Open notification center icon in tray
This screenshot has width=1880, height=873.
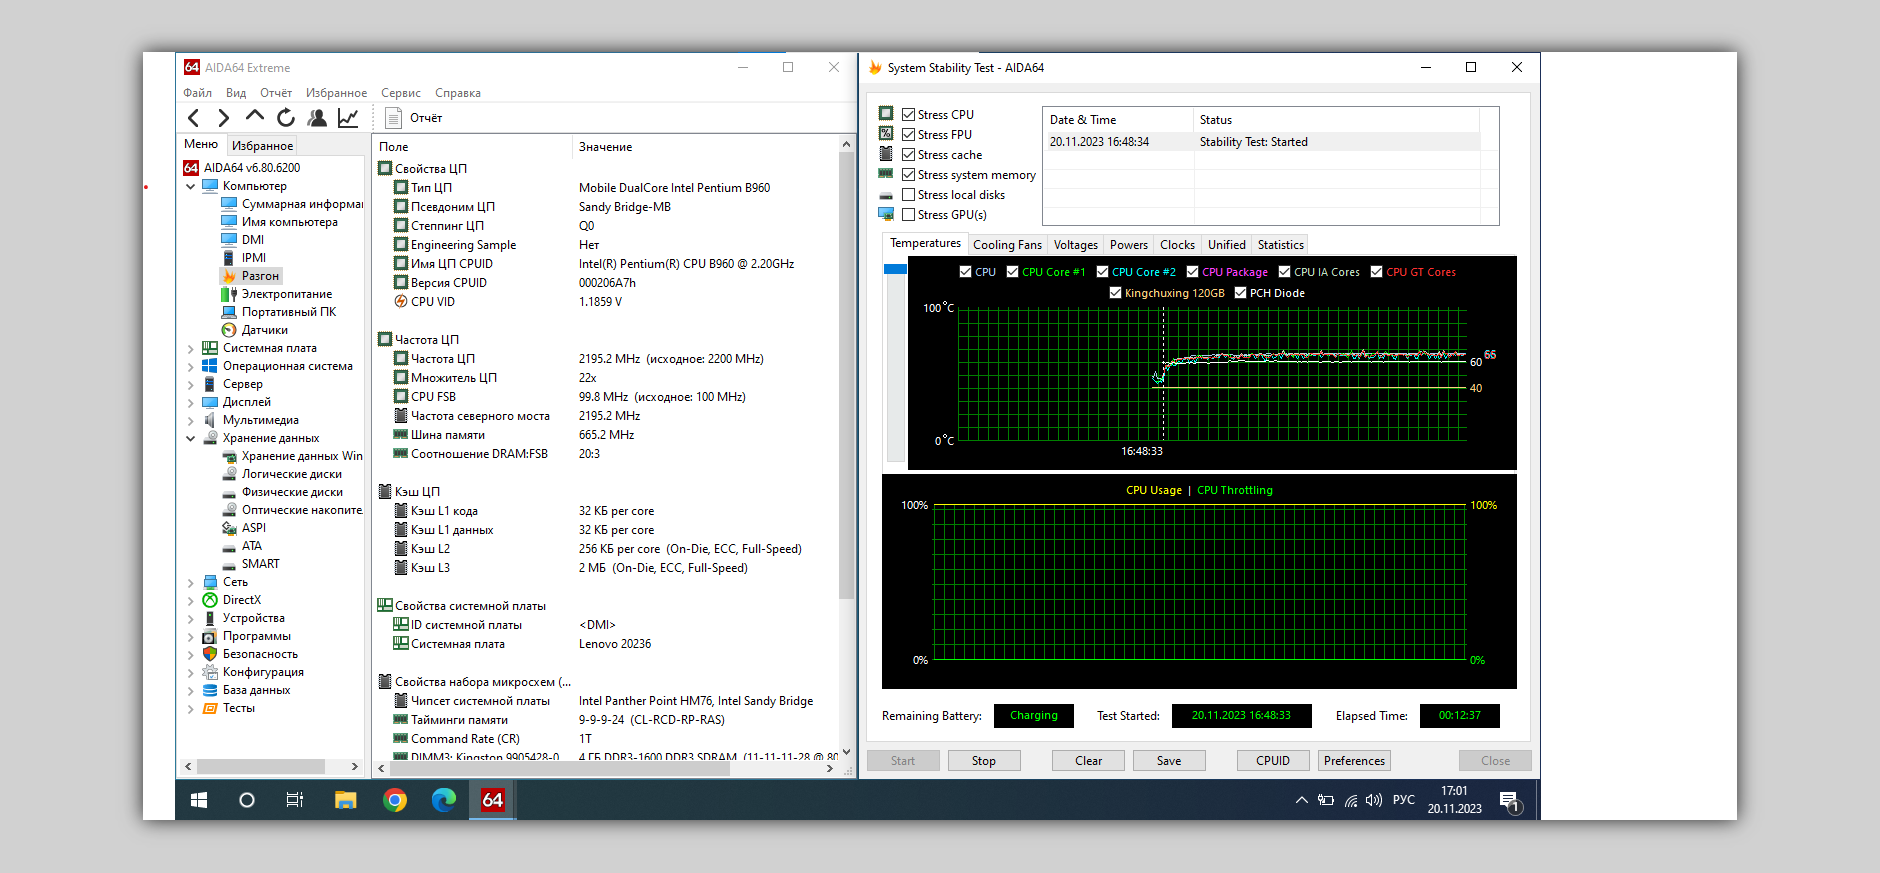click(1510, 801)
